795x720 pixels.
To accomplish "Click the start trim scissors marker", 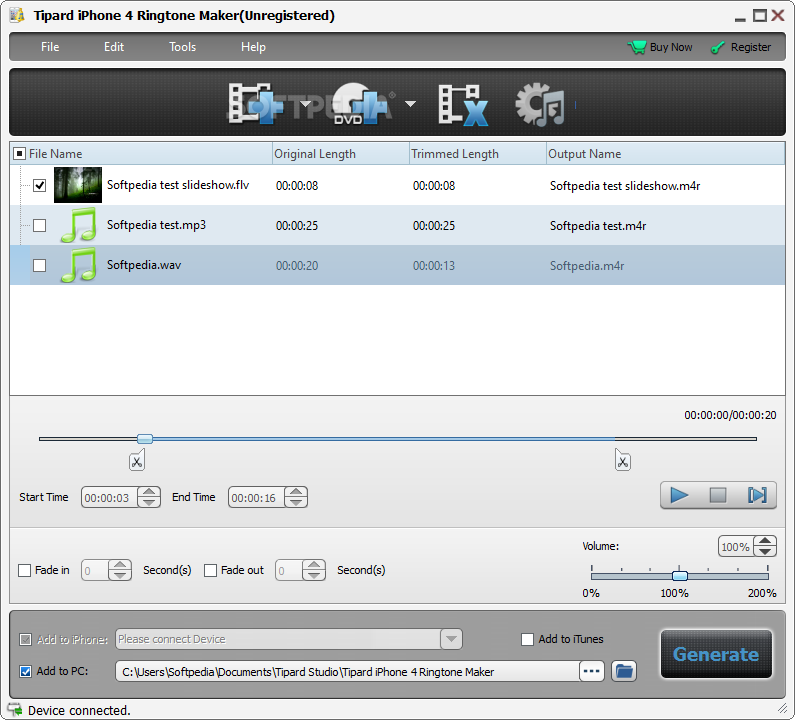I will point(137,460).
